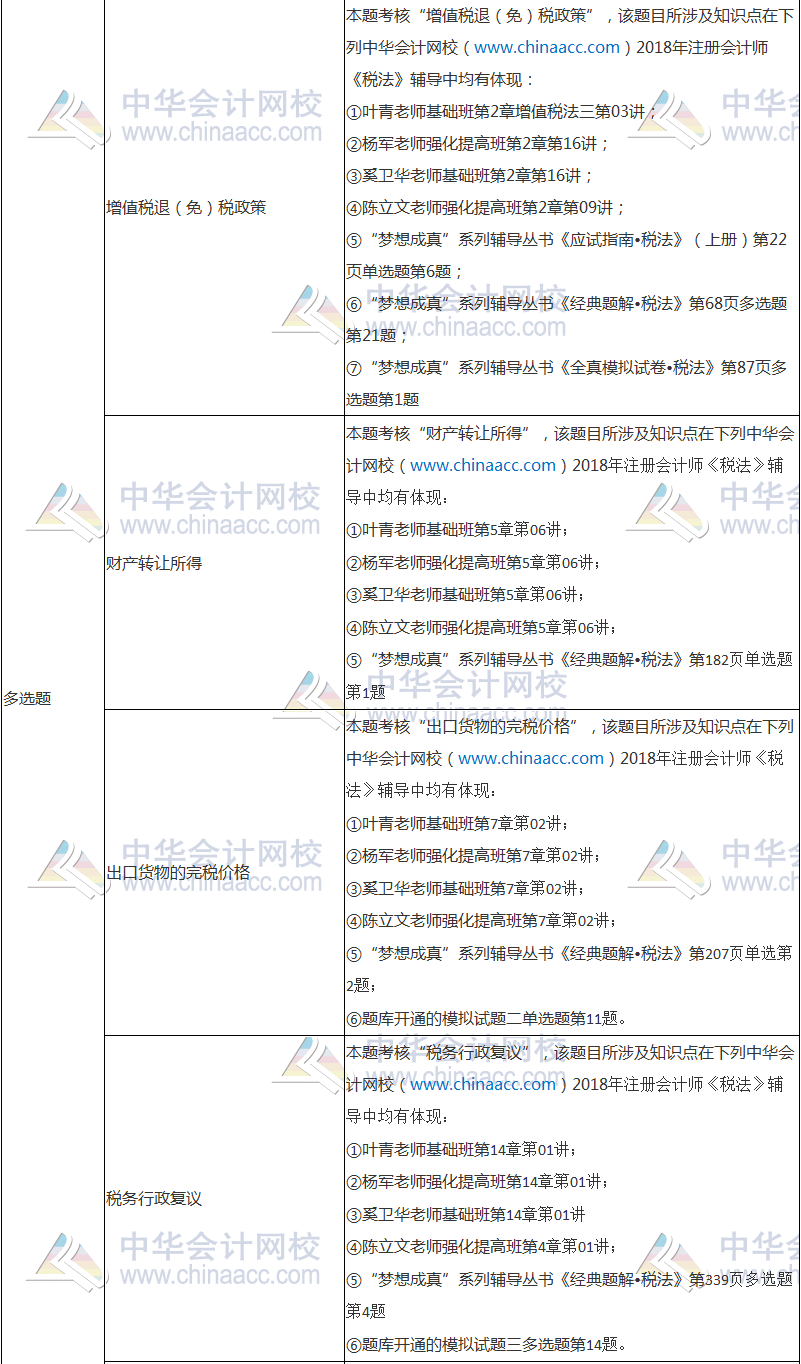Select line ④陈立文老师强化提高班第7章第02讲
The width and height of the screenshot is (801, 1364).
click(x=482, y=920)
